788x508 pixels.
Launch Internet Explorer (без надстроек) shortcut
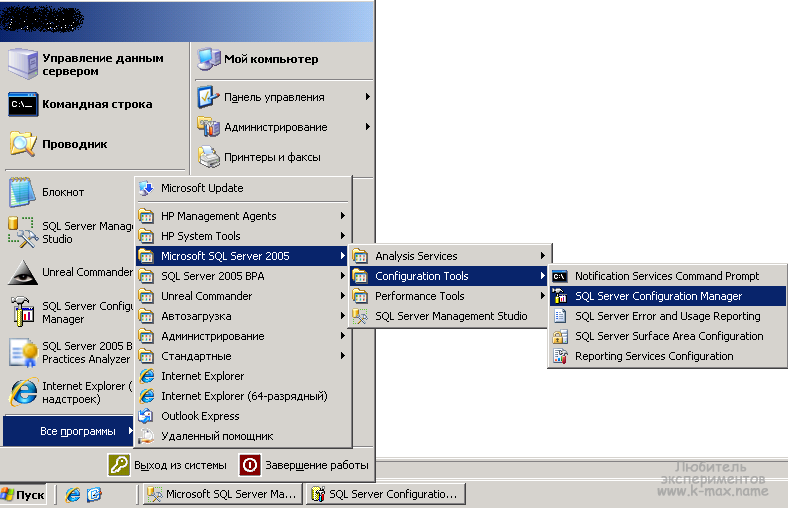pyautogui.click(x=69, y=392)
